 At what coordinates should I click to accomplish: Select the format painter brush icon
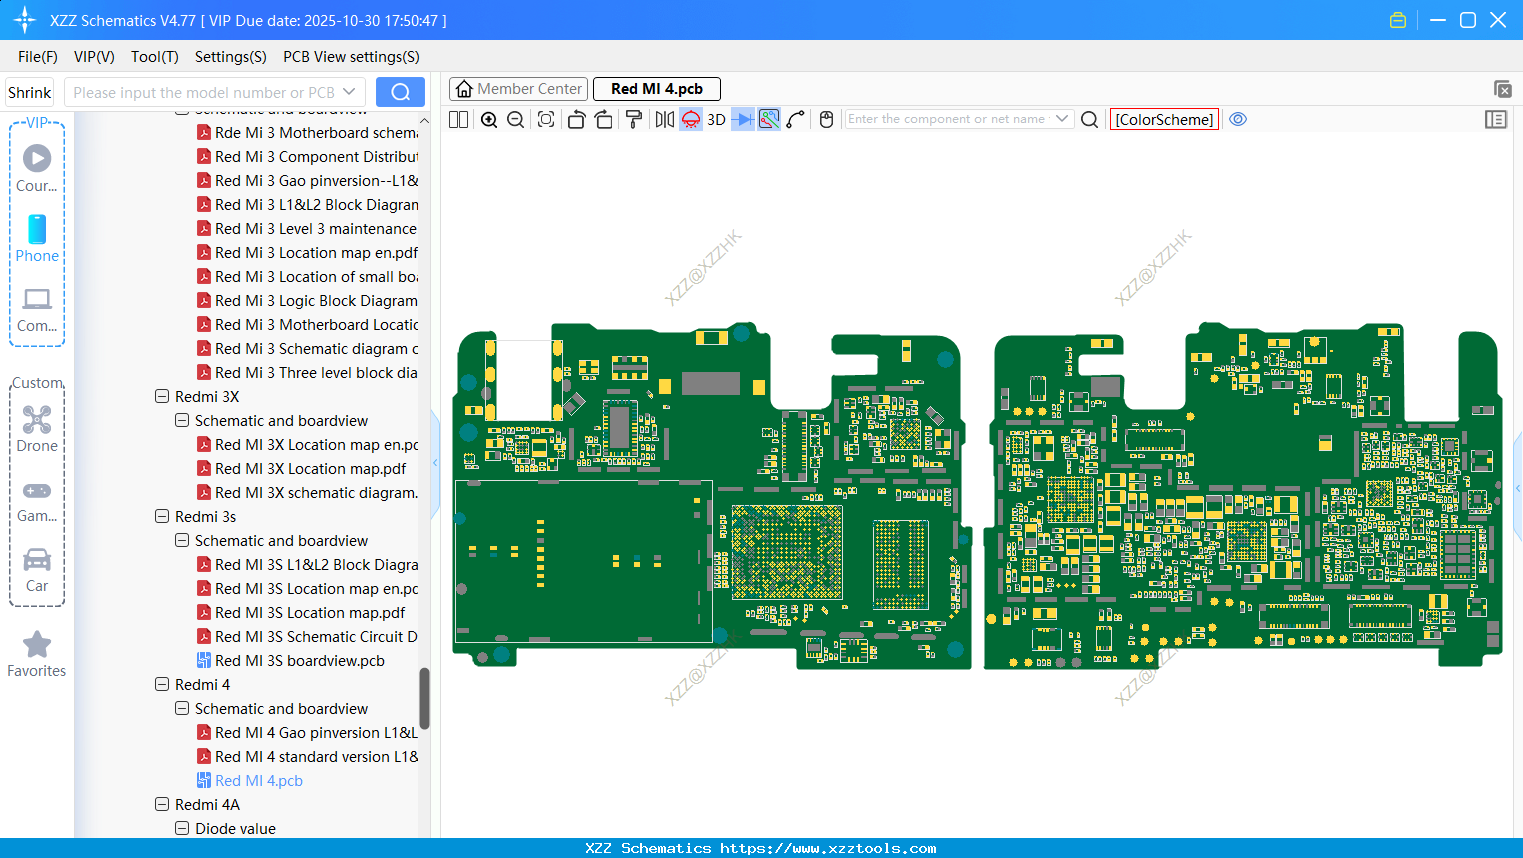click(x=634, y=120)
